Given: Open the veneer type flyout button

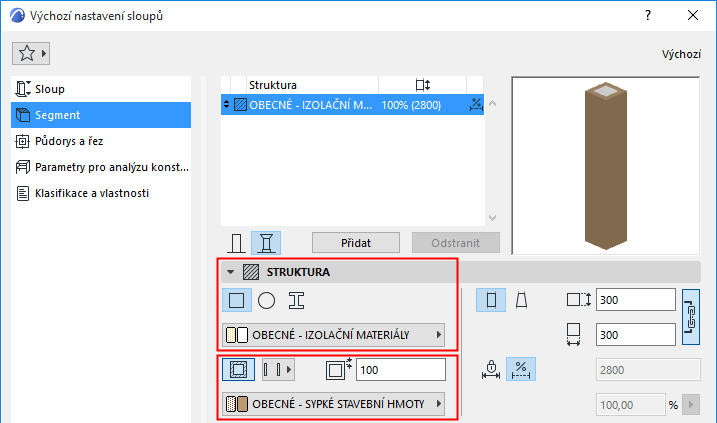Looking at the screenshot, I should pyautogui.click(x=278, y=369).
